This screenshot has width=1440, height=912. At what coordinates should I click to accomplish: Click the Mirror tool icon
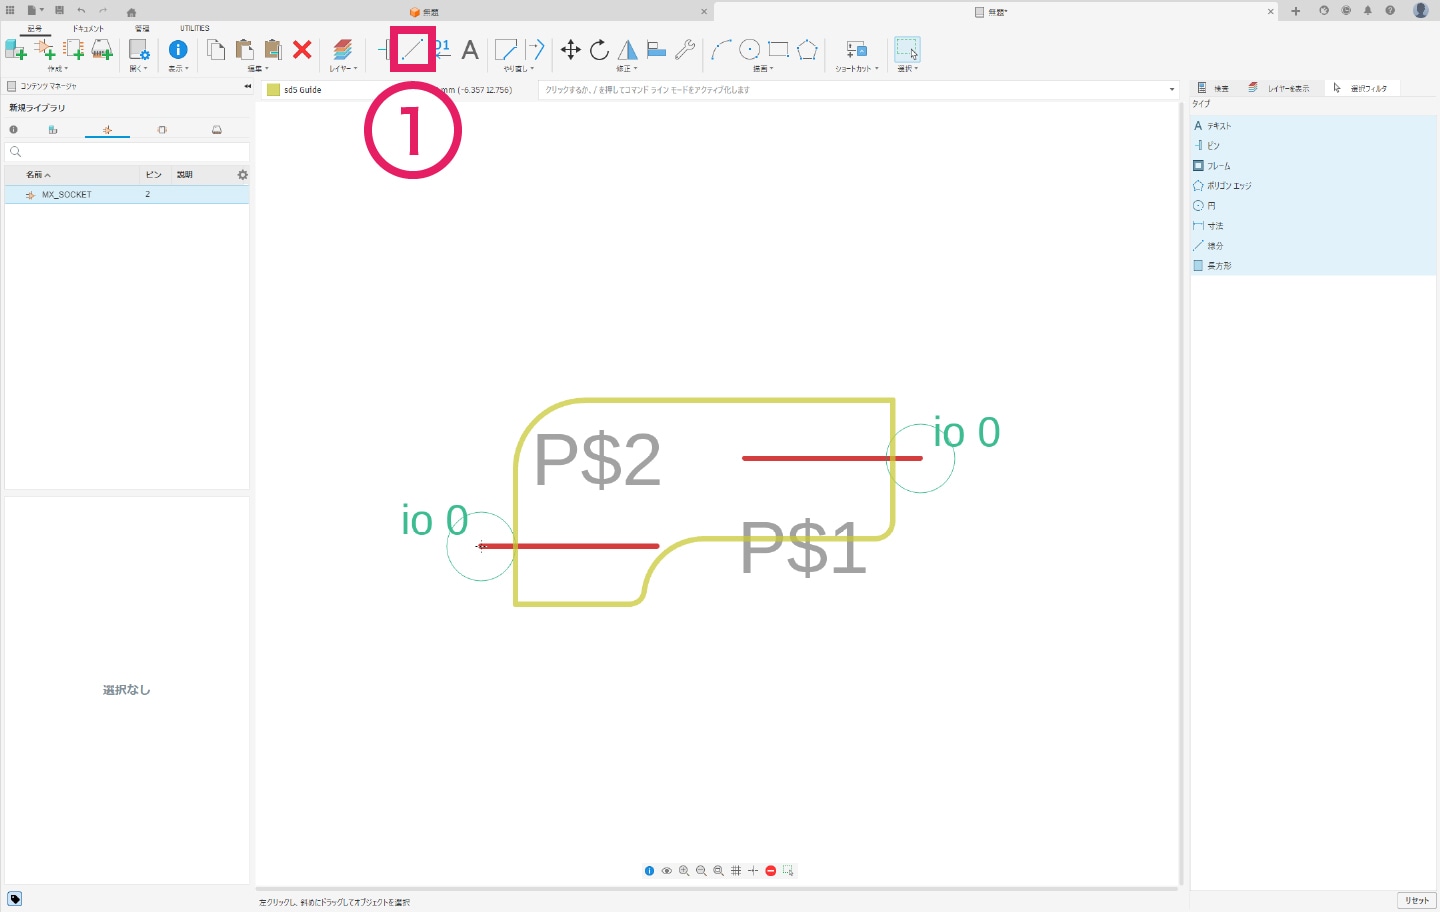tap(627, 50)
